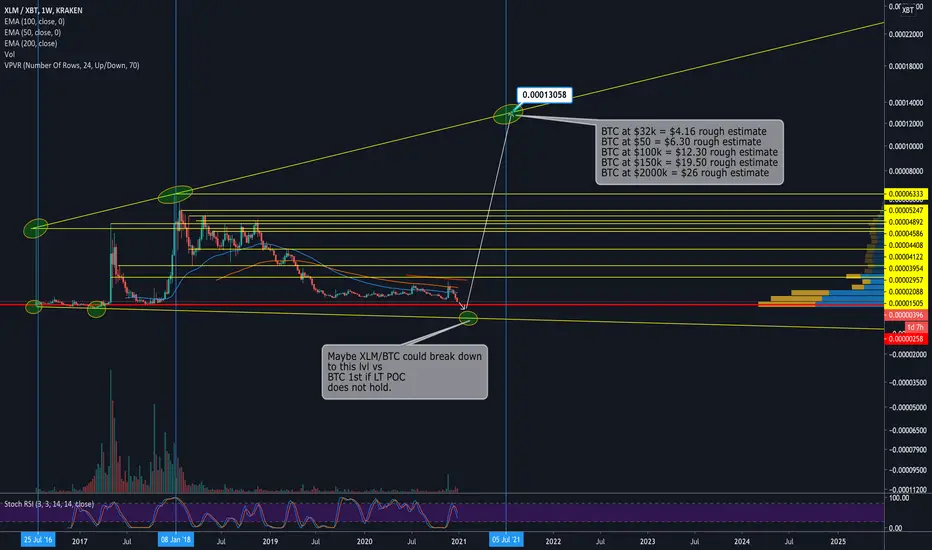This screenshot has width=932, height=550.
Task: Select the green ellipse under the breakdown arrow
Action: coord(468,318)
